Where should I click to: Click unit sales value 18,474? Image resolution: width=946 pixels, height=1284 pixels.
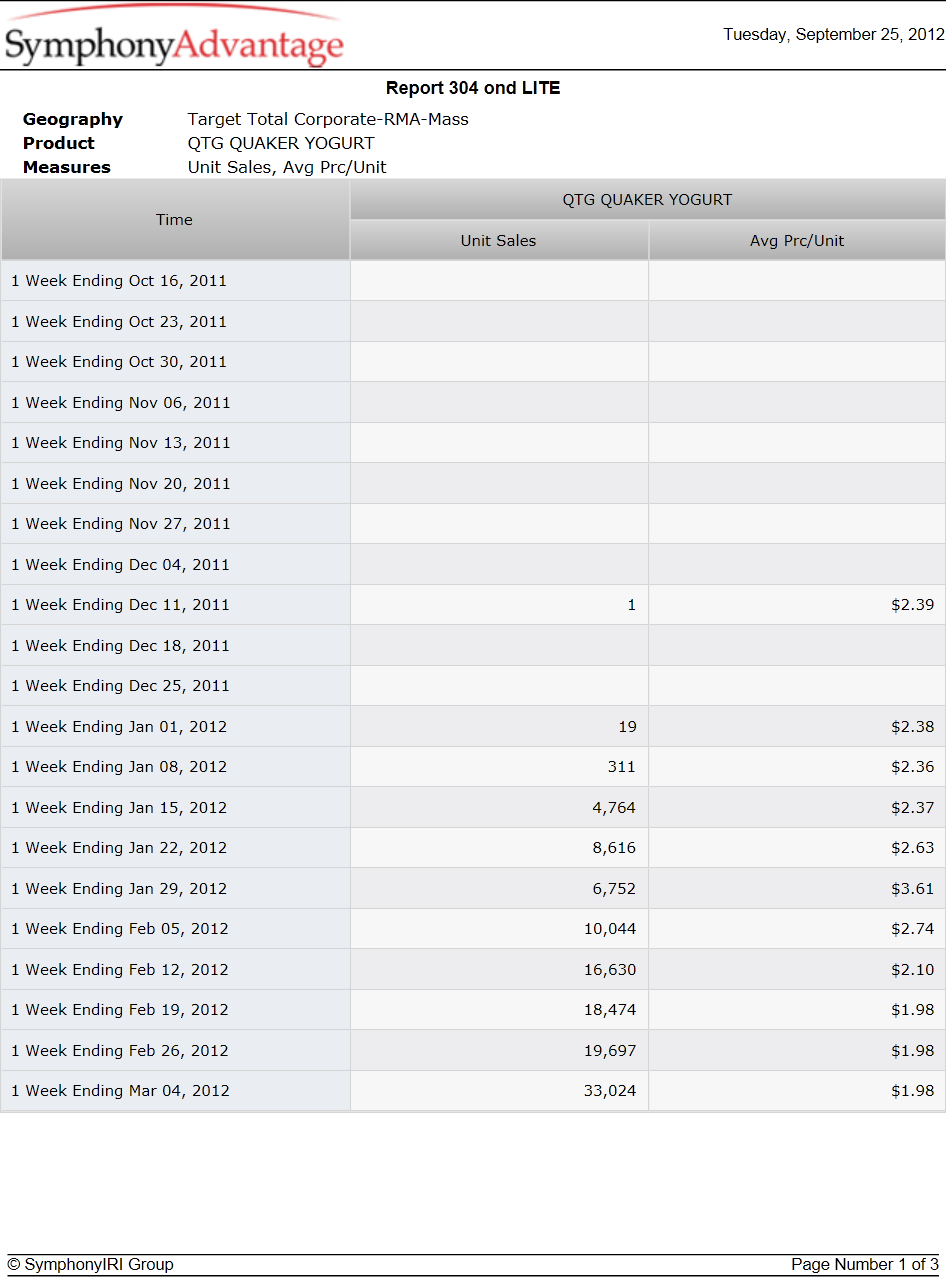(610, 1010)
